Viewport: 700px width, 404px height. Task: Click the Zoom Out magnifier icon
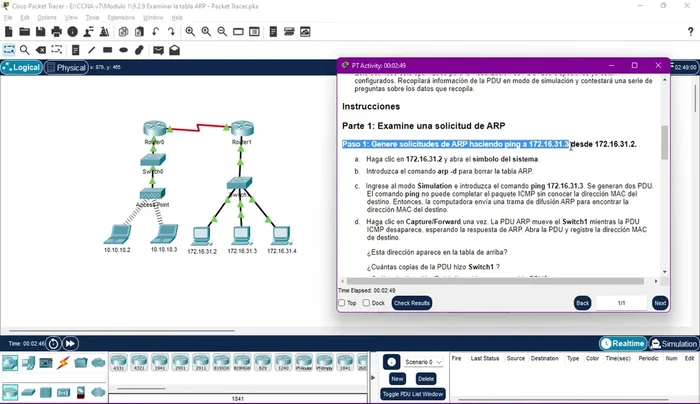[222, 32]
